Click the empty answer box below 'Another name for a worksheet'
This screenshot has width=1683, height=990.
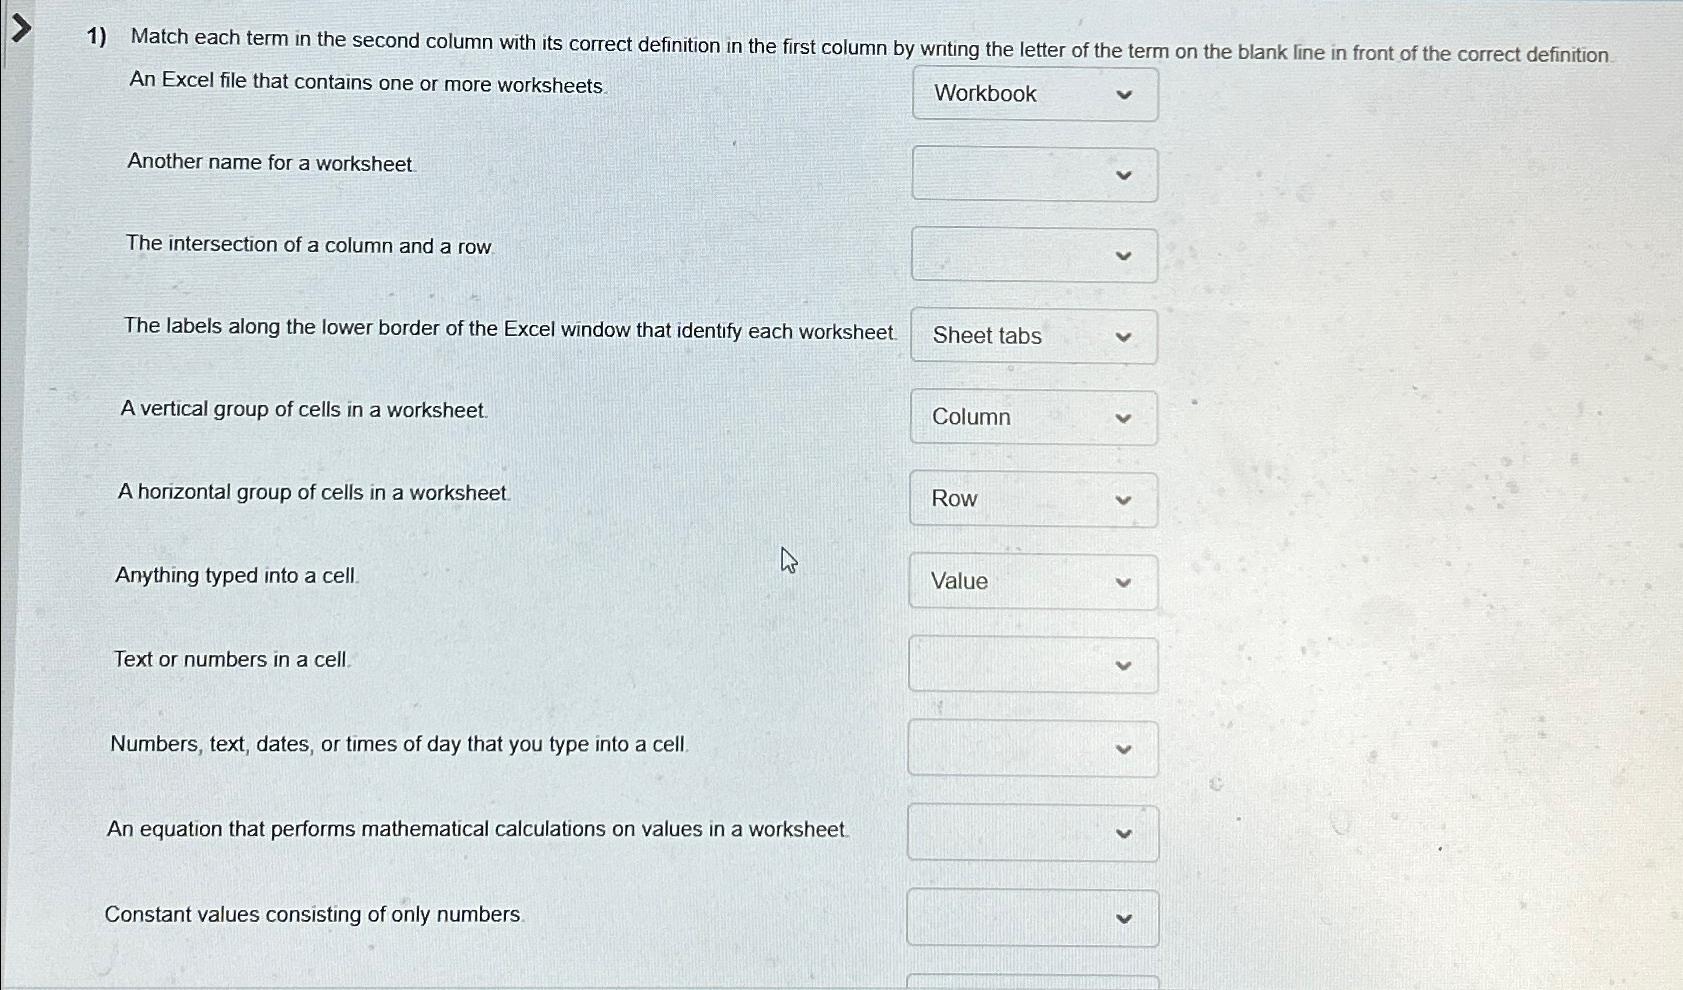(1034, 174)
